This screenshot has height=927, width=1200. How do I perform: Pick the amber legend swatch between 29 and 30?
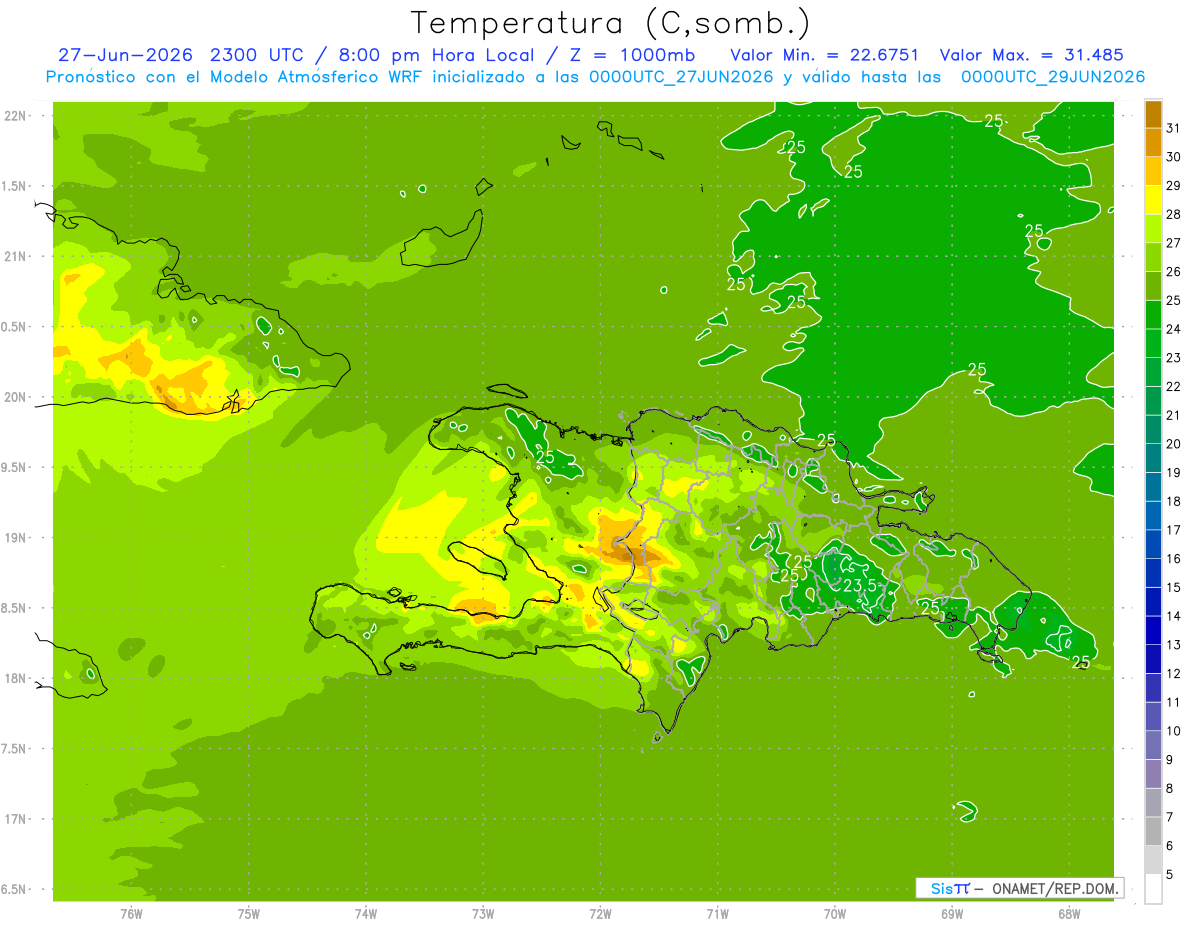(1153, 171)
